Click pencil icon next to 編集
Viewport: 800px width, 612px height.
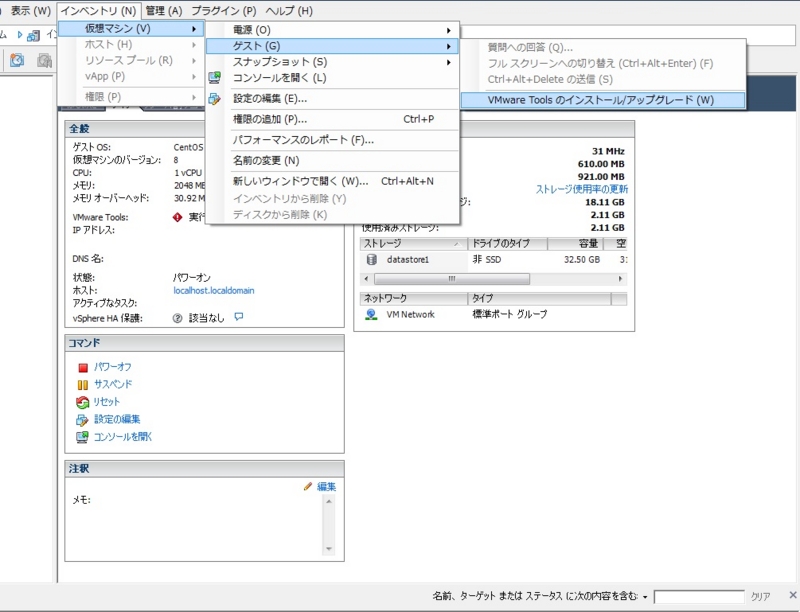(x=308, y=486)
